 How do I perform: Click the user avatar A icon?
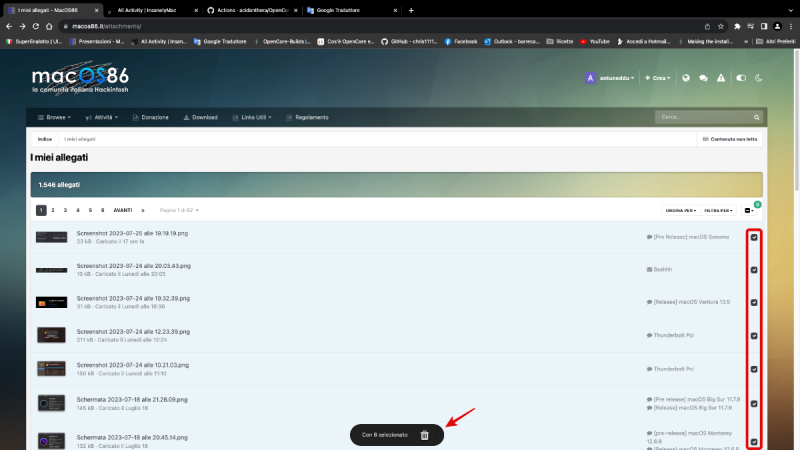[590, 78]
